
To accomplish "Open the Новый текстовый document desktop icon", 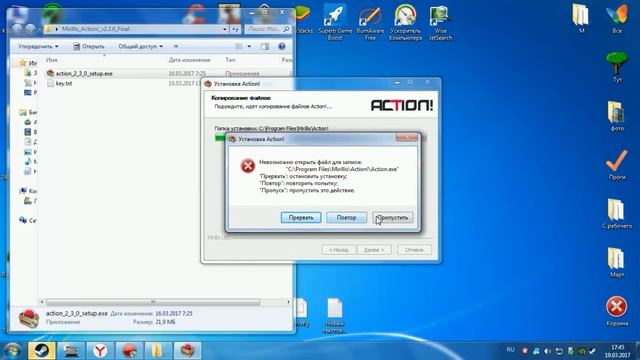I will (x=334, y=315).
